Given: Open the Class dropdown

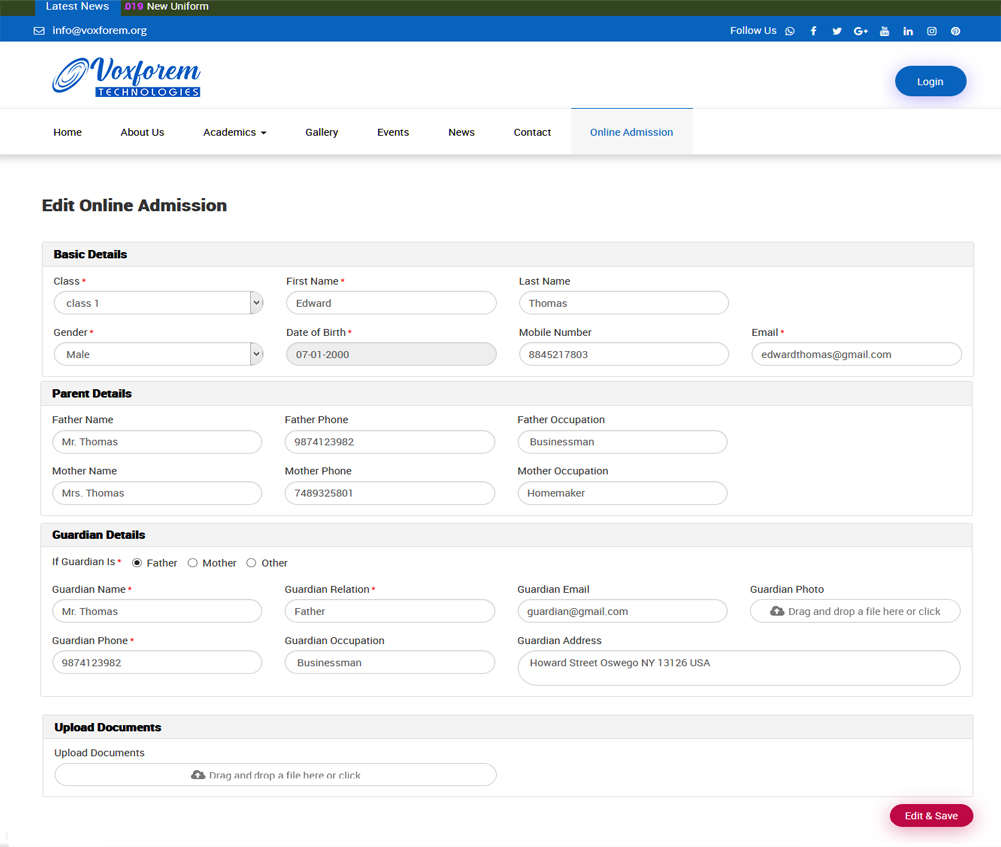Looking at the screenshot, I should pyautogui.click(x=158, y=303).
